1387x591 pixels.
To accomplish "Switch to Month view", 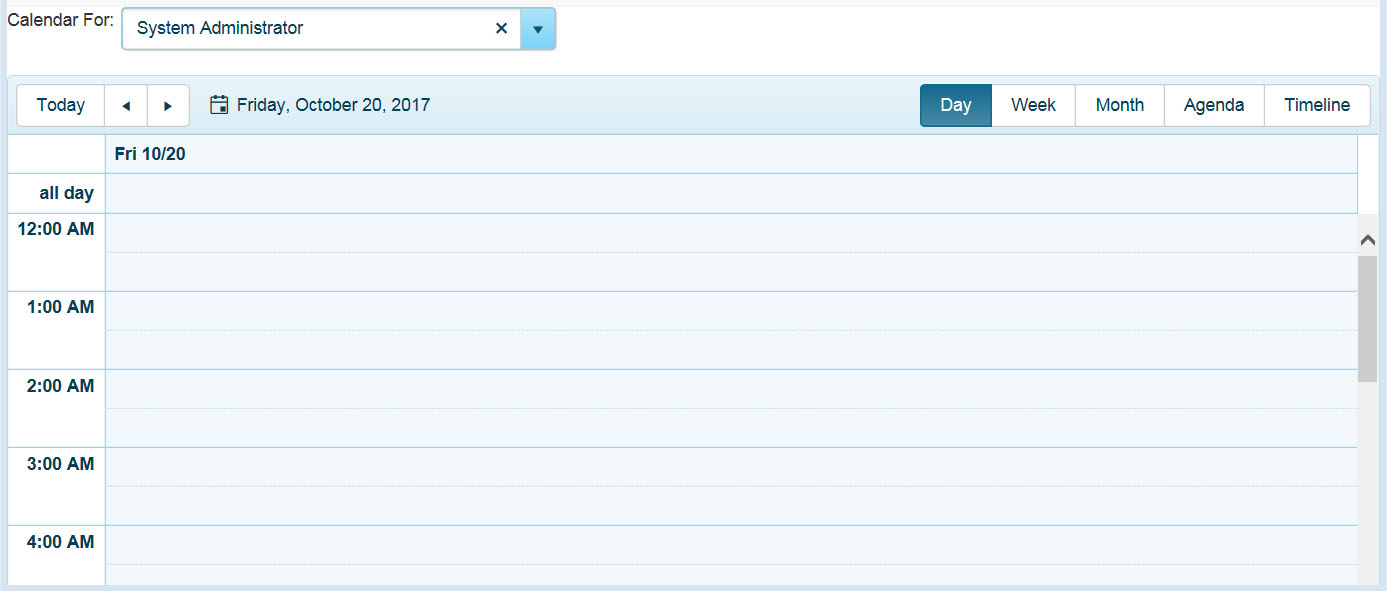I will tap(1119, 104).
